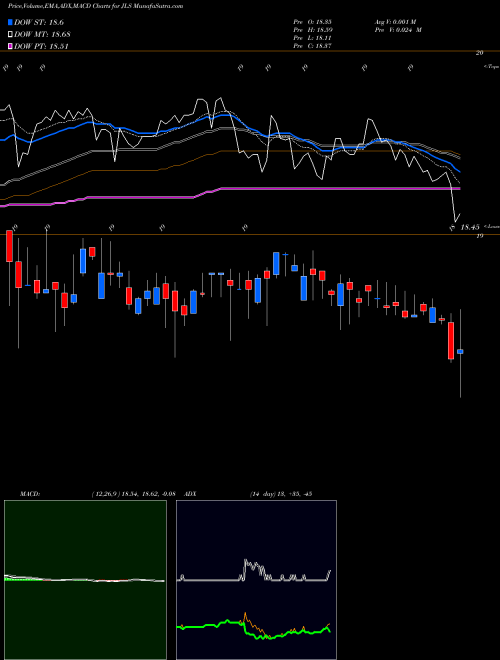
Task: Click the 'Pre C: 18.37' value
Action: point(314,46)
